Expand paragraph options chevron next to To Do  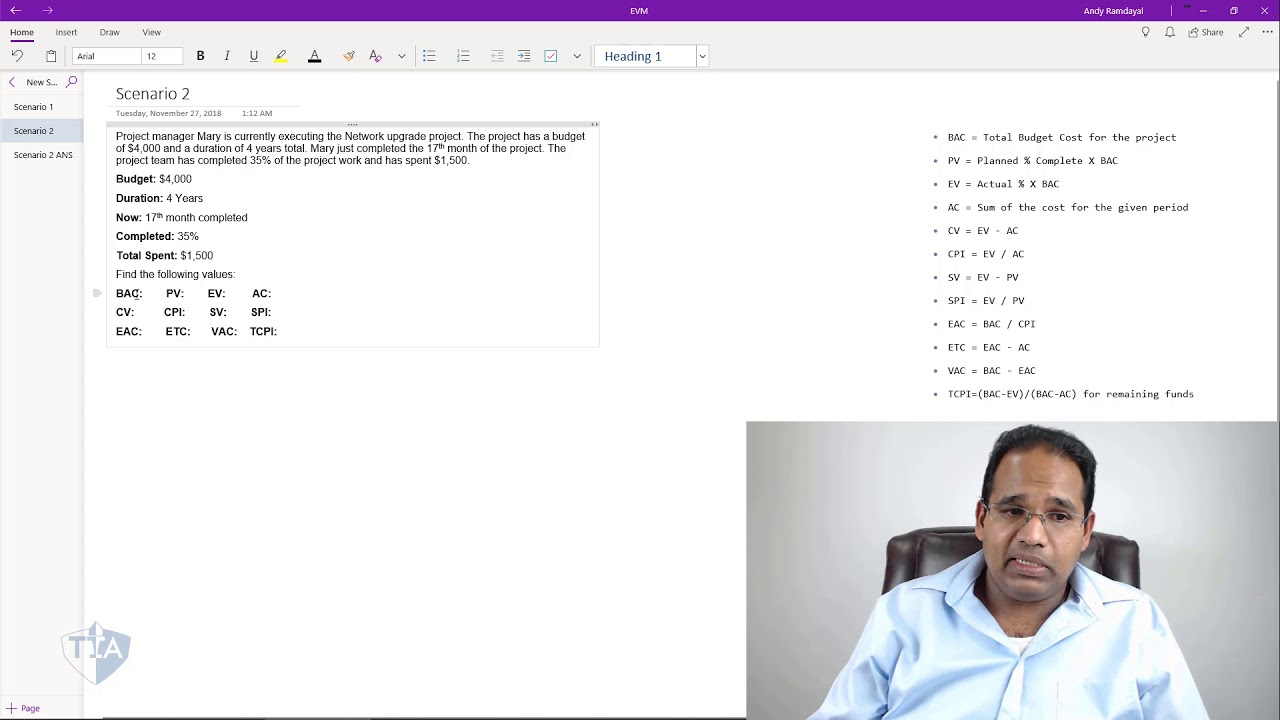(577, 56)
